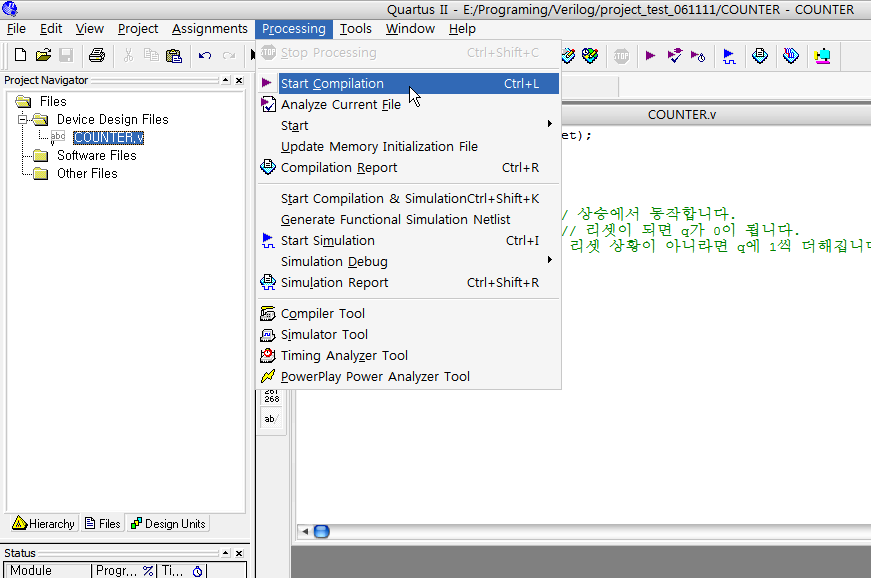
Task: Click the Programmer toolbar icon
Action: point(791,56)
